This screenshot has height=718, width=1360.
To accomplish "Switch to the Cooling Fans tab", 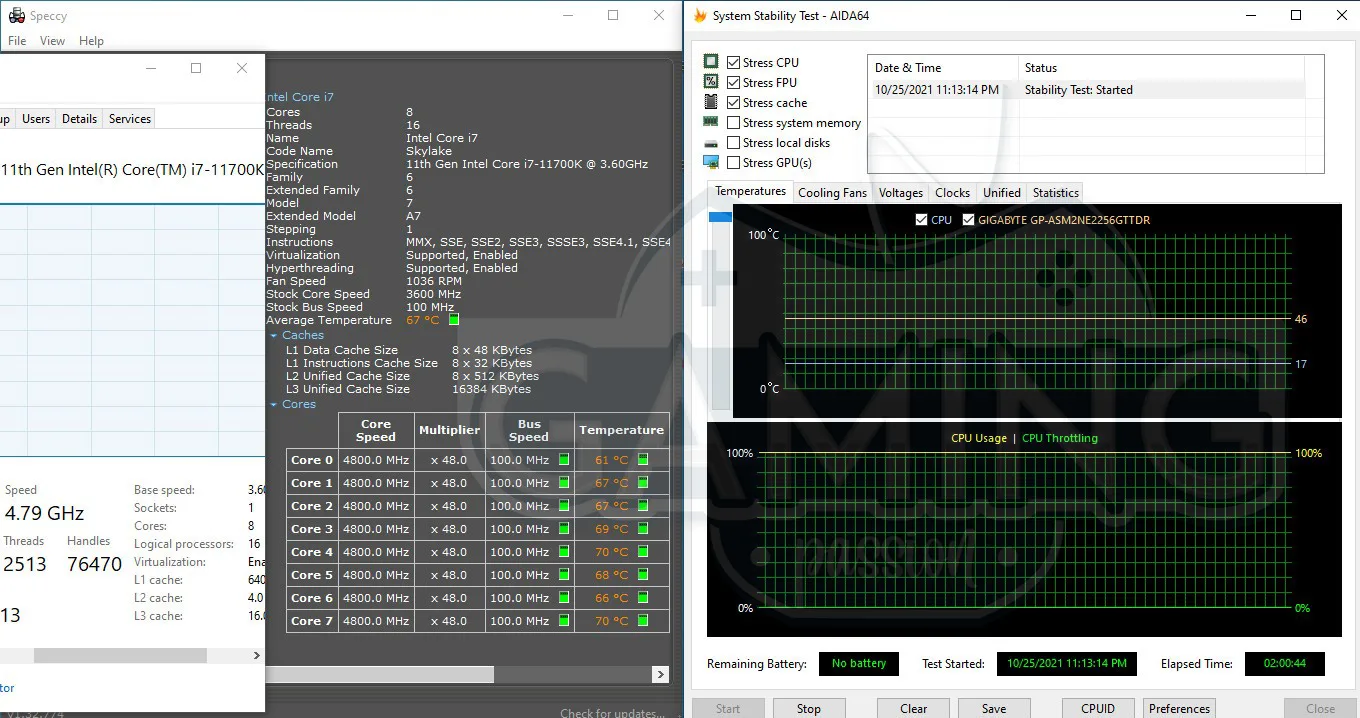I will [832, 193].
